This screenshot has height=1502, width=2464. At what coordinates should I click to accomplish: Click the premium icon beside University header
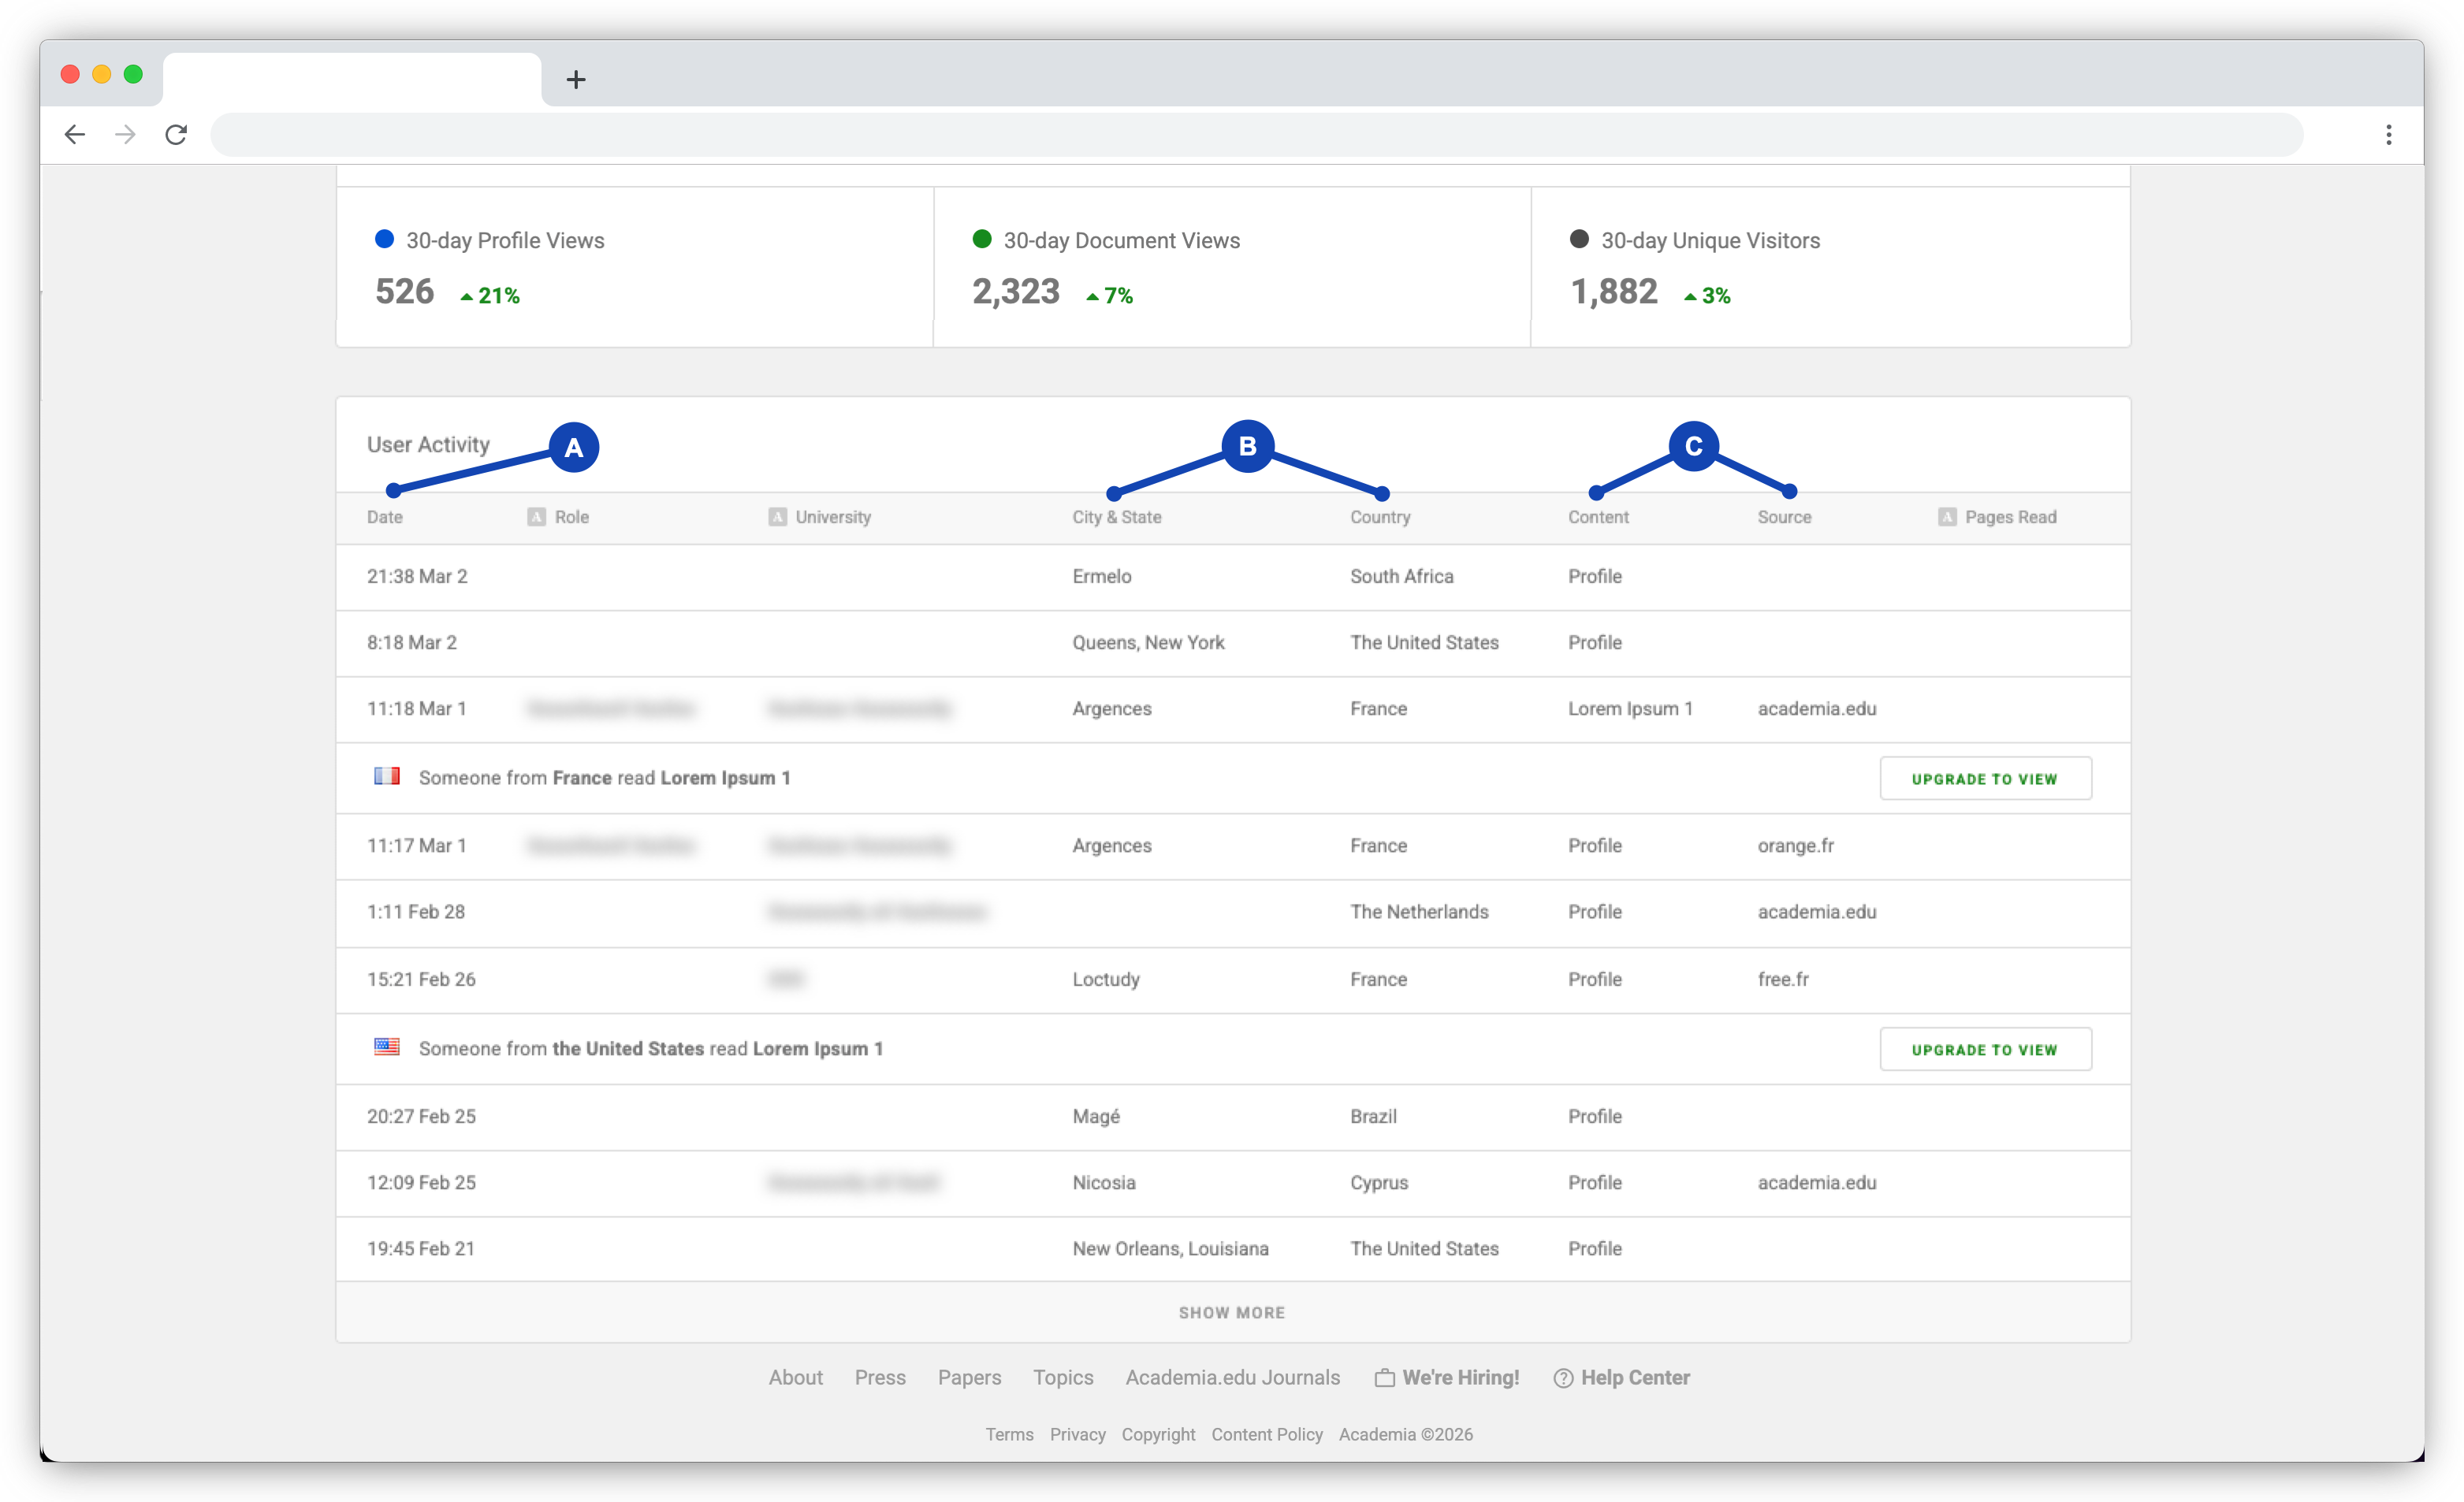point(777,517)
